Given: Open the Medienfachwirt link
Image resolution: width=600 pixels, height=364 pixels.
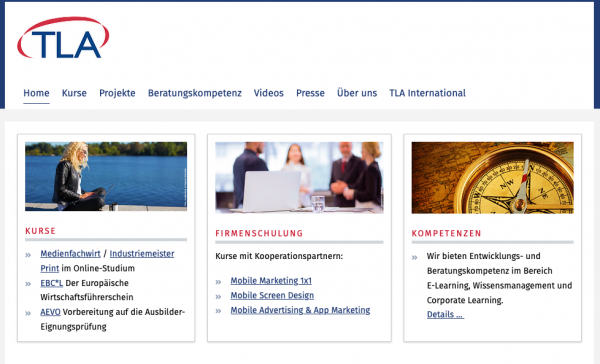Looking at the screenshot, I should click(x=70, y=254).
